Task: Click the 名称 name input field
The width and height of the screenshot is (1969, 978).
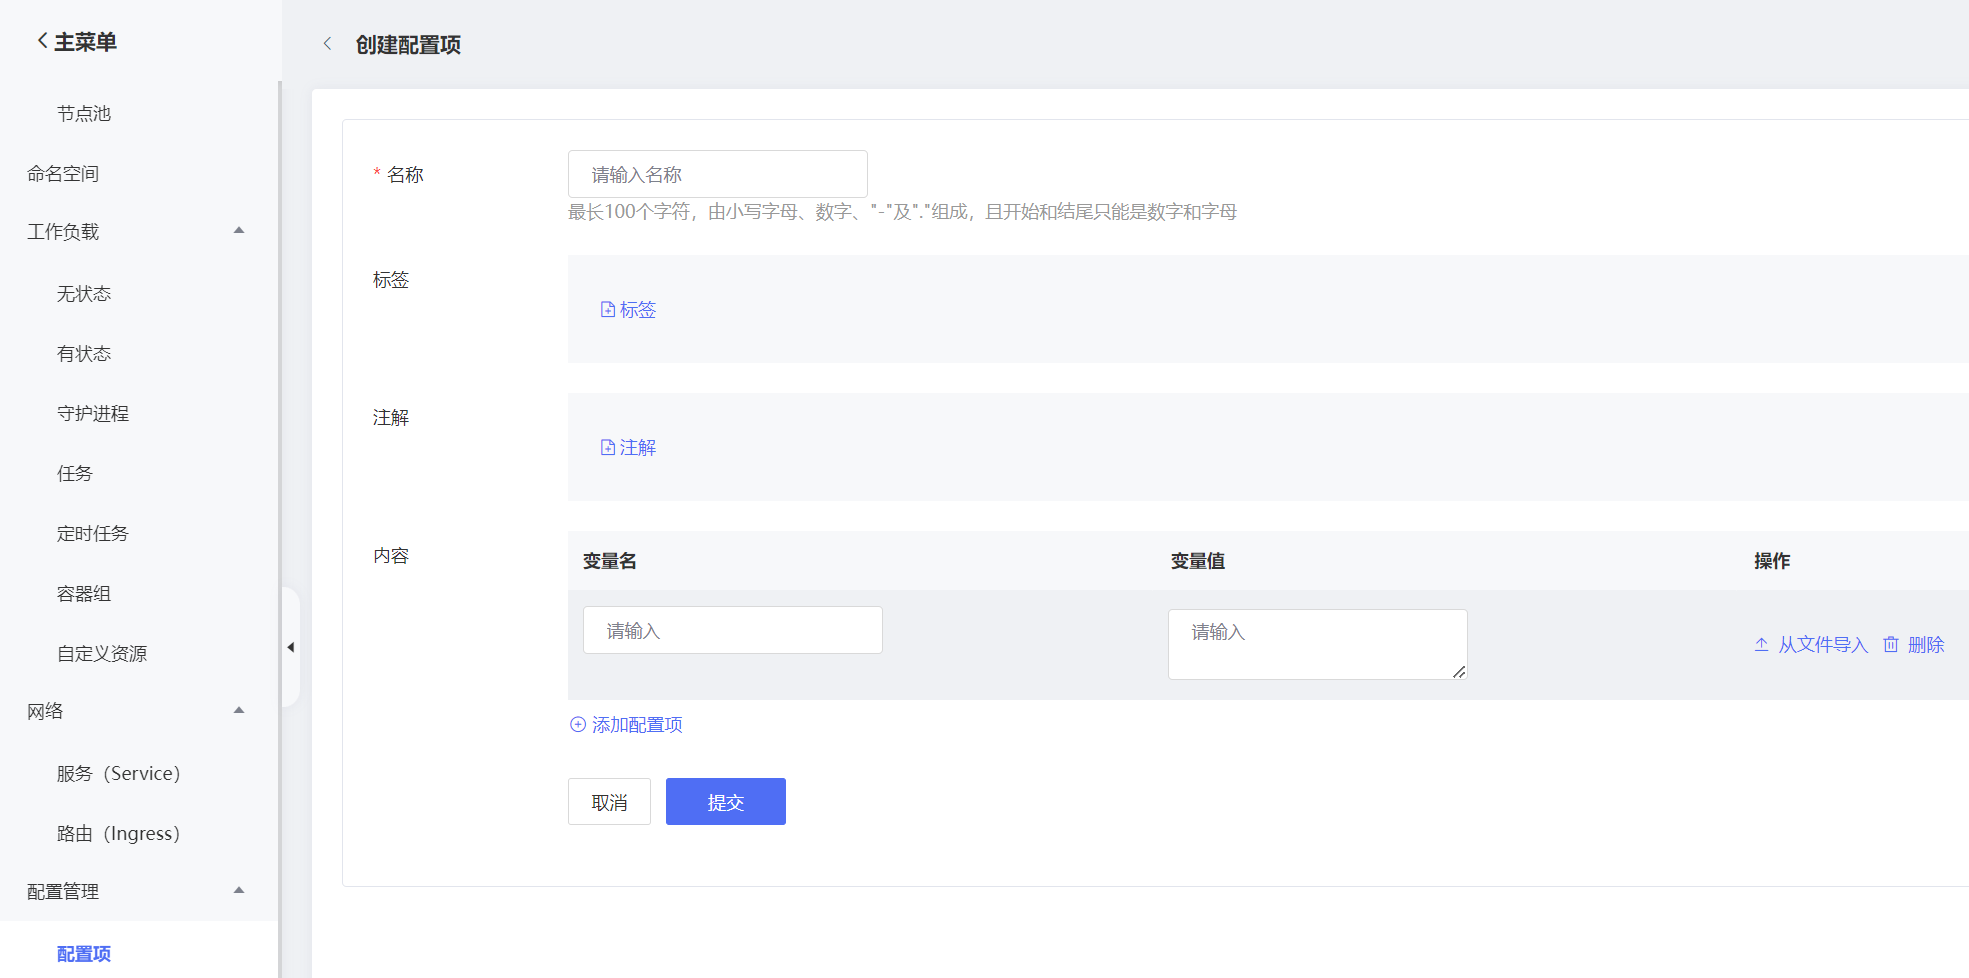Action: (x=717, y=173)
